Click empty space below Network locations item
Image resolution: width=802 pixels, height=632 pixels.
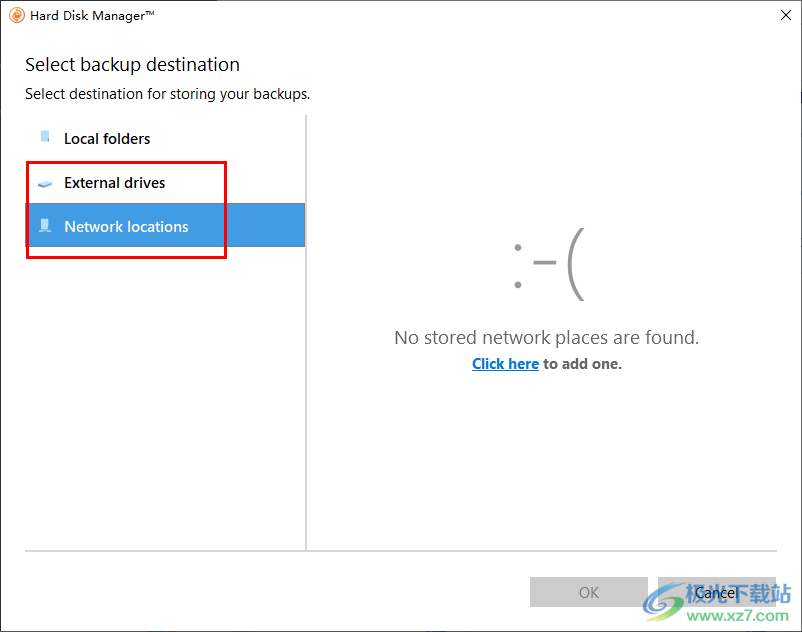[x=165, y=399]
